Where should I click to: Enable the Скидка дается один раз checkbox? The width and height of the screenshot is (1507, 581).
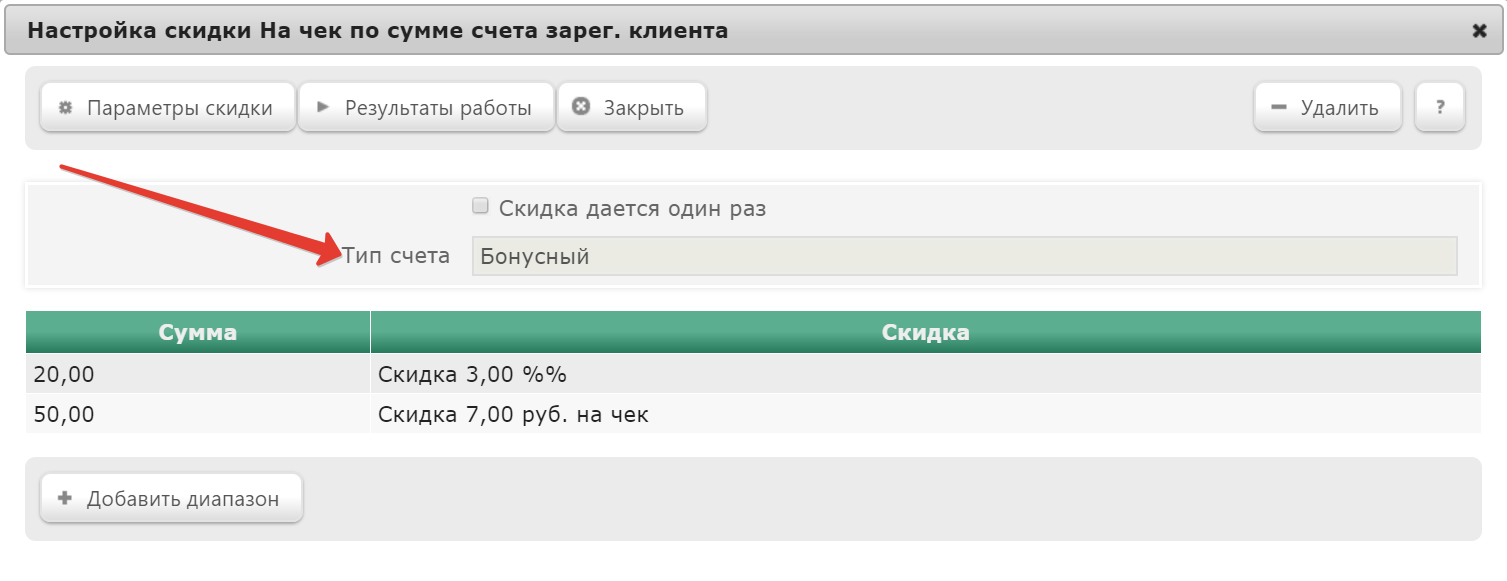click(x=480, y=207)
